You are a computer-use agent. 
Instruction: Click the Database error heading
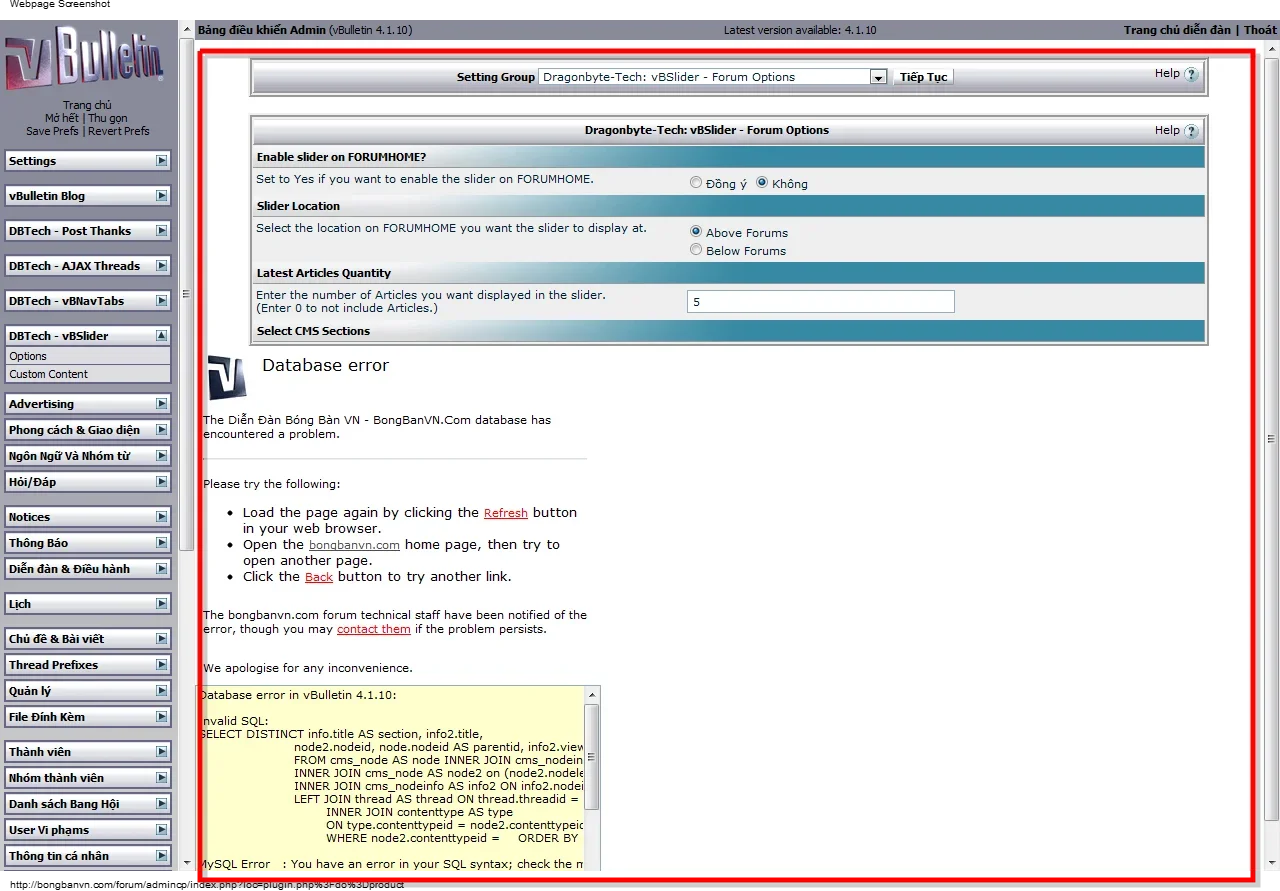325,365
